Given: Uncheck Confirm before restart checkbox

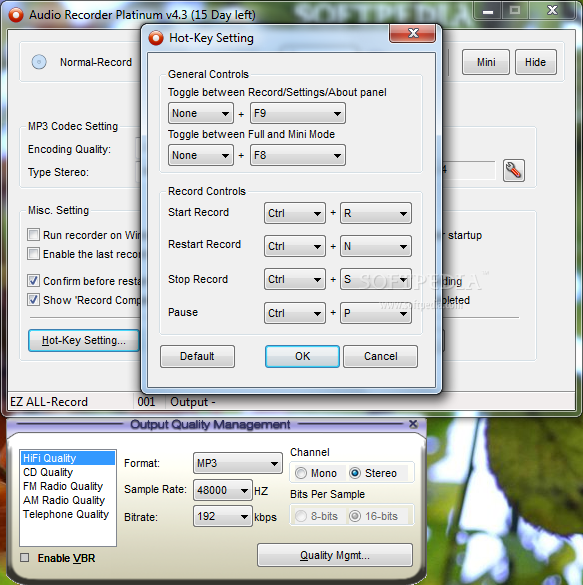Looking at the screenshot, I should [33, 281].
